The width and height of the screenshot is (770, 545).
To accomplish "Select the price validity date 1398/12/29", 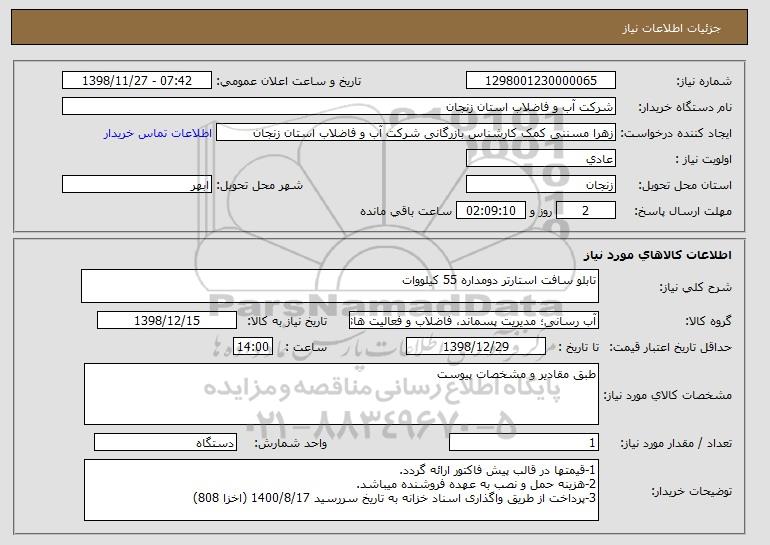I will coord(476,347).
